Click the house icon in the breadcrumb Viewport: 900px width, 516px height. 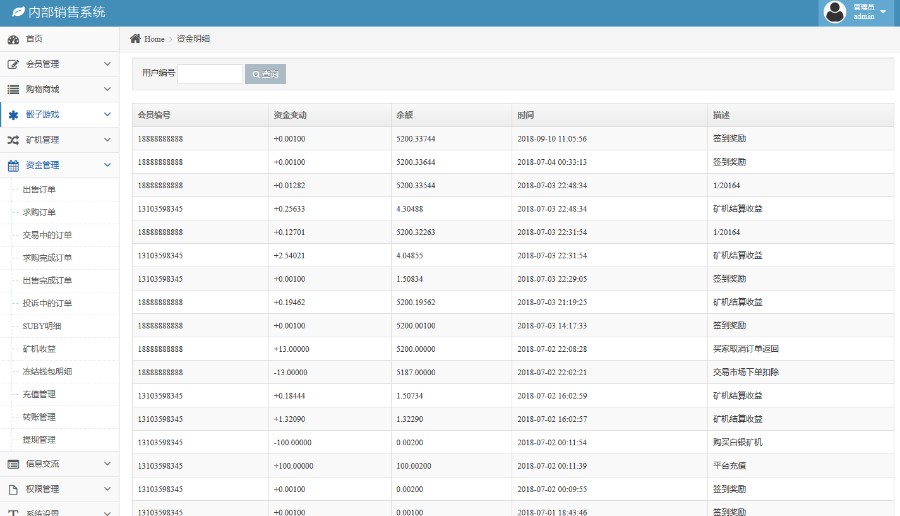pos(135,39)
